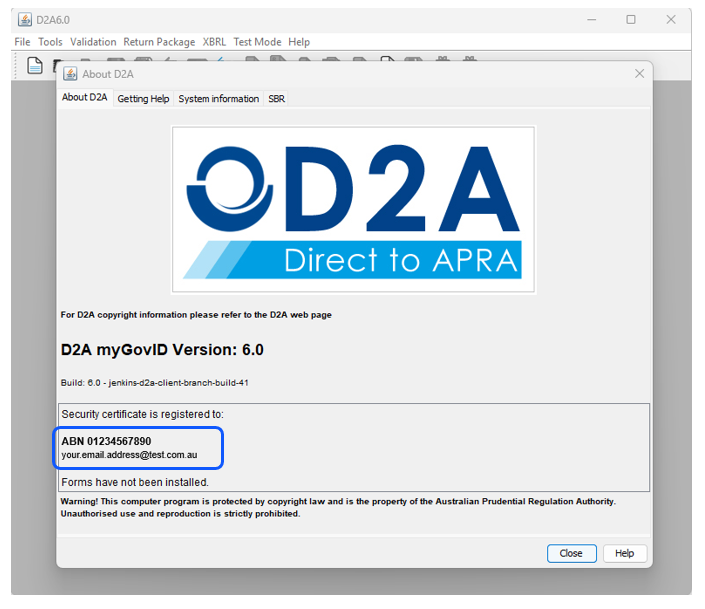Switch to the System information tab
The height and width of the screenshot is (609, 705).
click(x=219, y=99)
